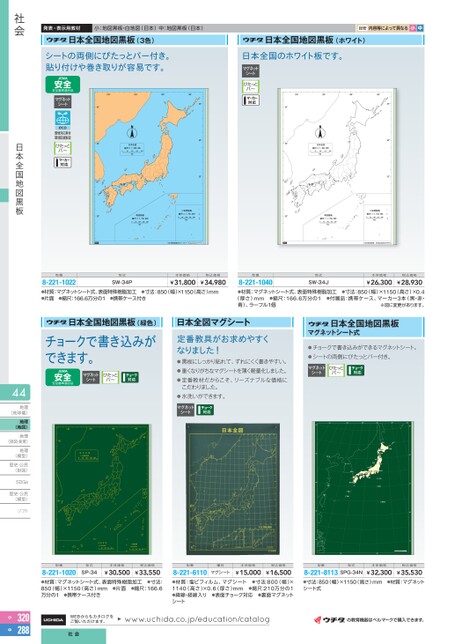The width and height of the screenshot is (462, 644).
Task: Click the white Japan outline map image
Action: (338, 166)
